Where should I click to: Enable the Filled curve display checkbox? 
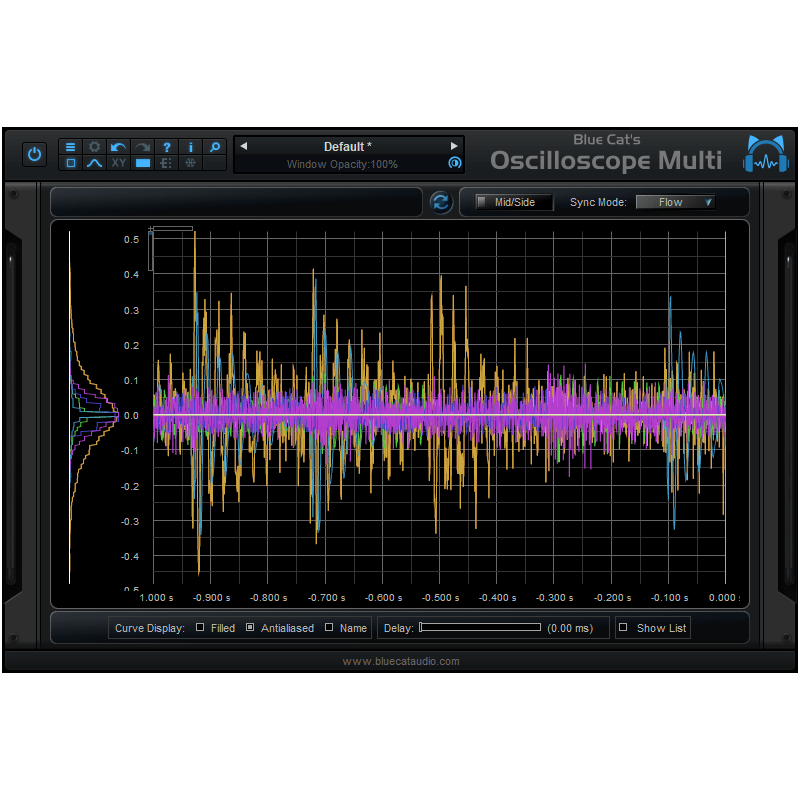(x=200, y=627)
